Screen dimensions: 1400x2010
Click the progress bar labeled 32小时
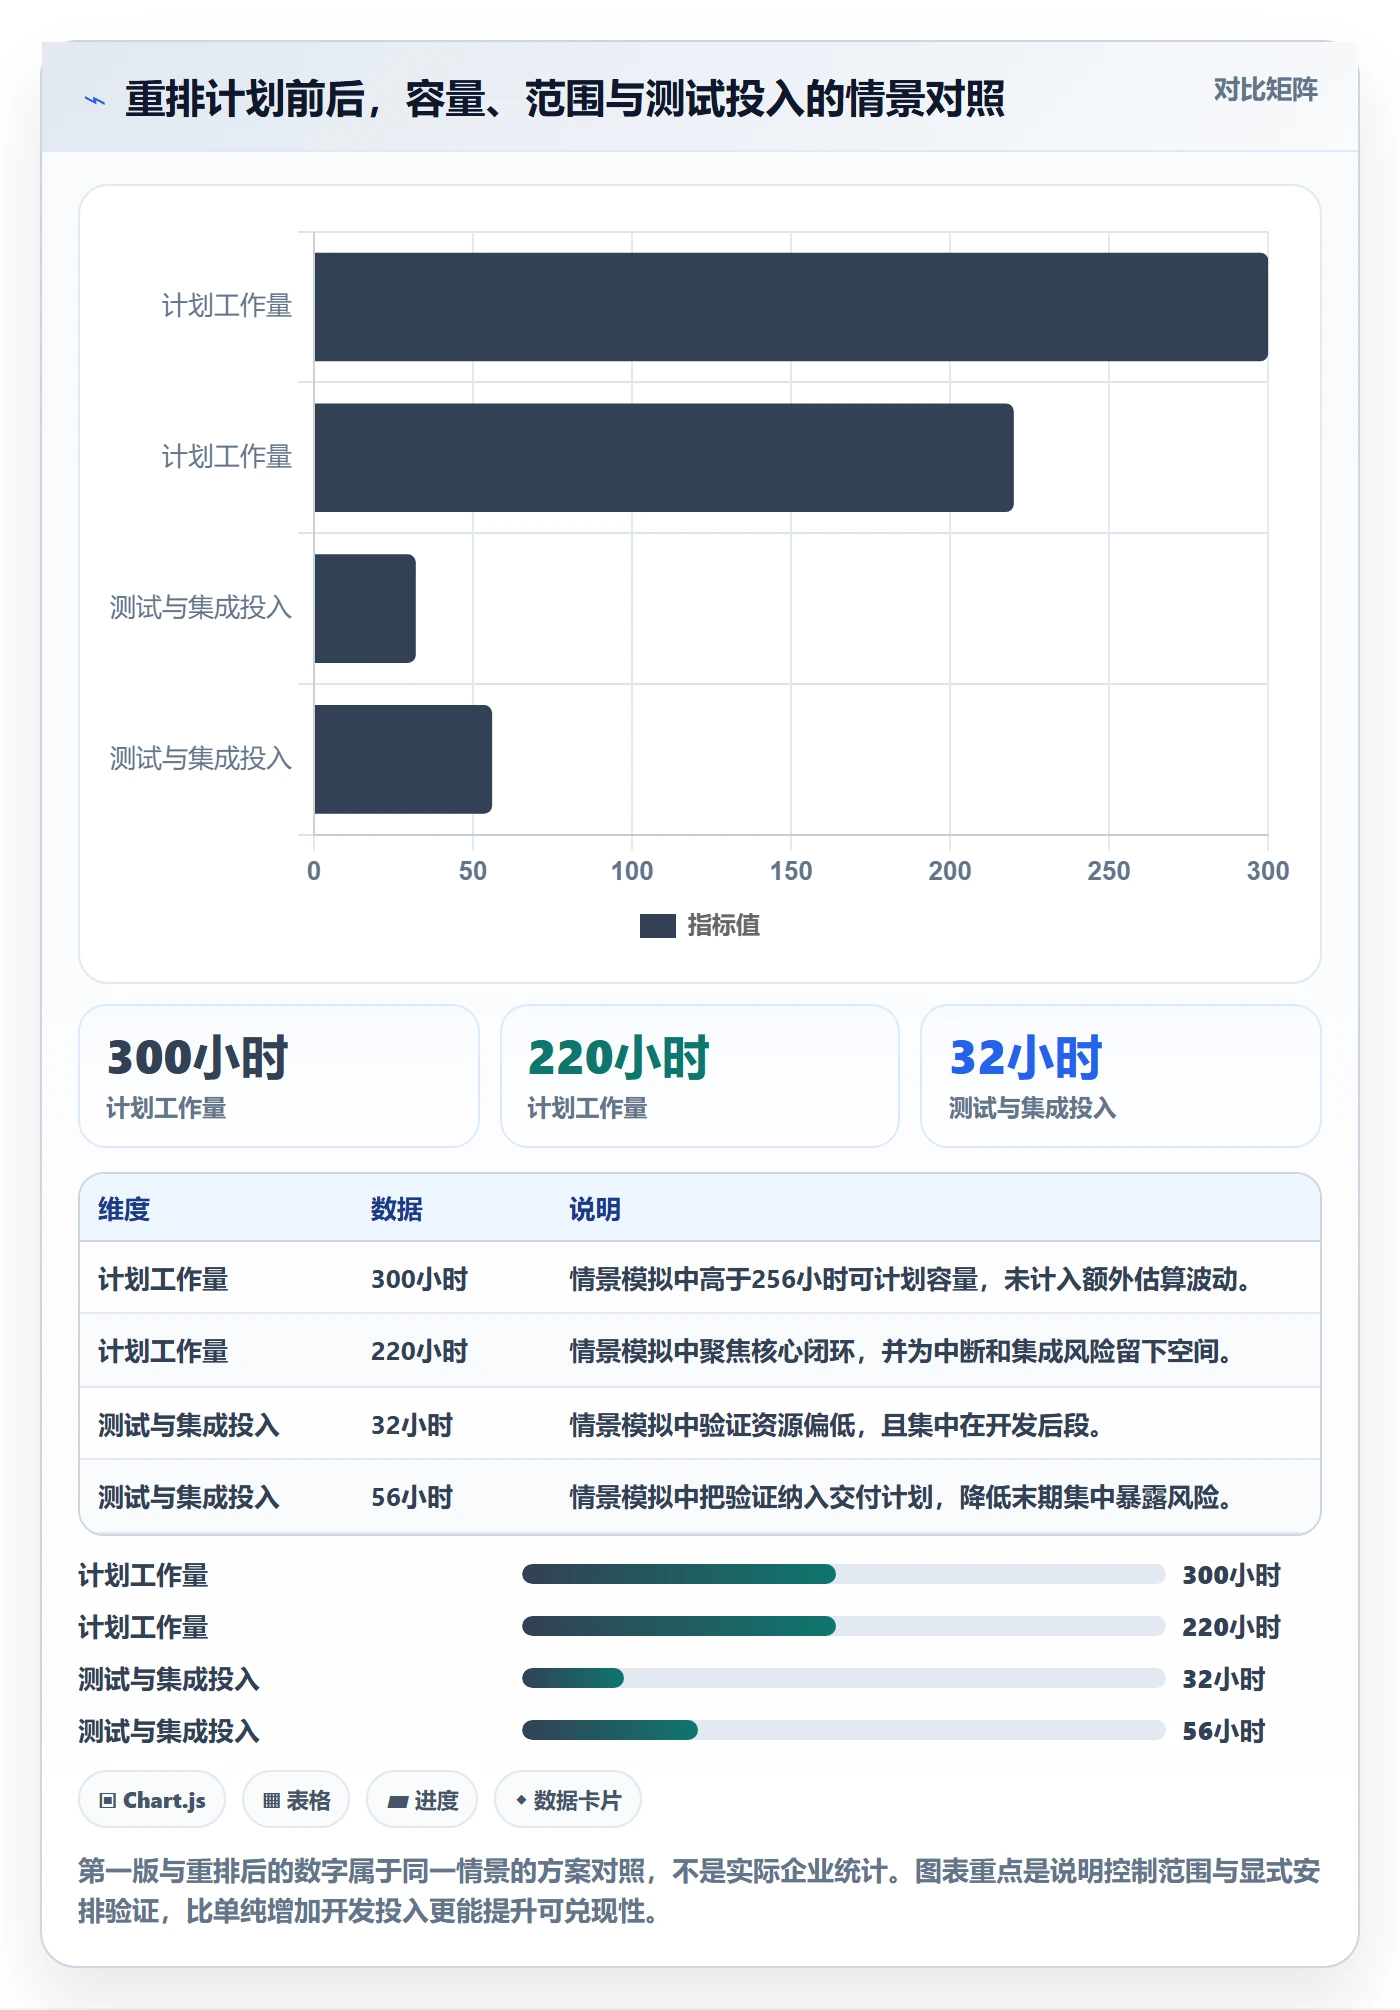pyautogui.click(x=843, y=1678)
